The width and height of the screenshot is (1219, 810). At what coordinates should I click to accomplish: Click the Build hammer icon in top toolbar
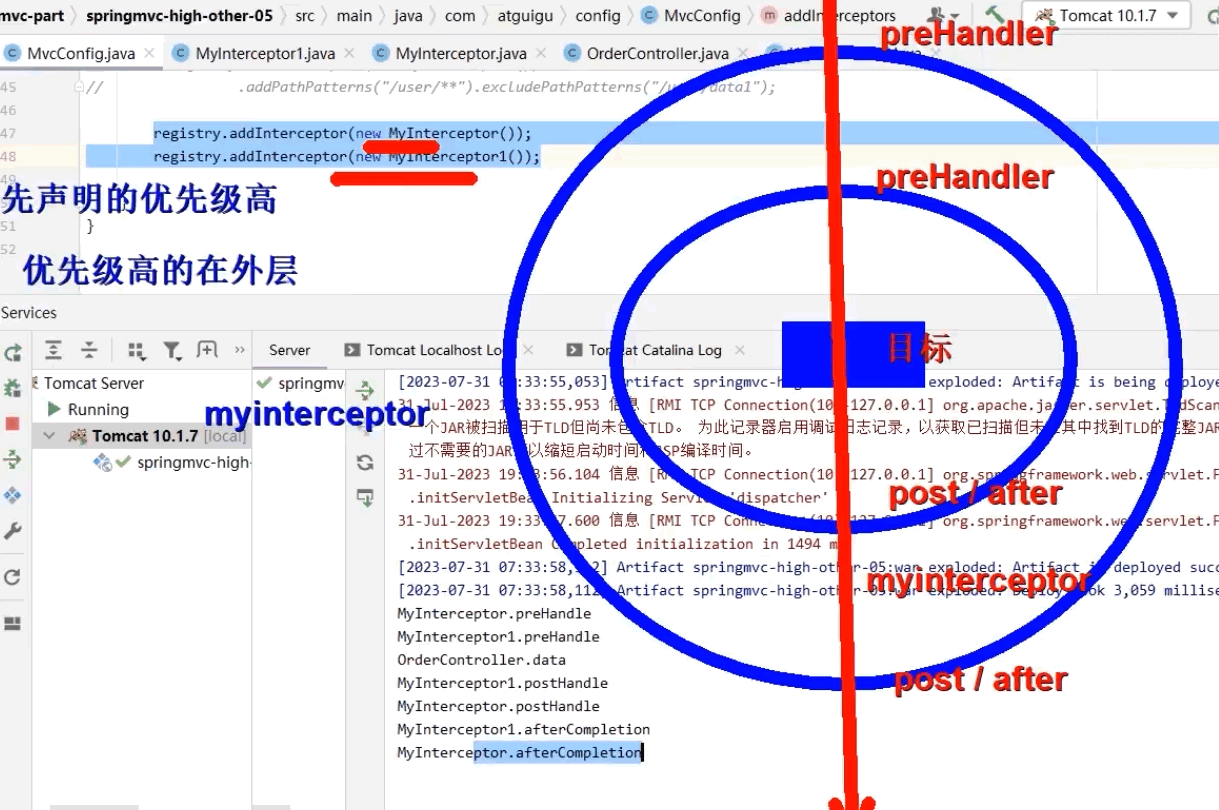tap(995, 15)
